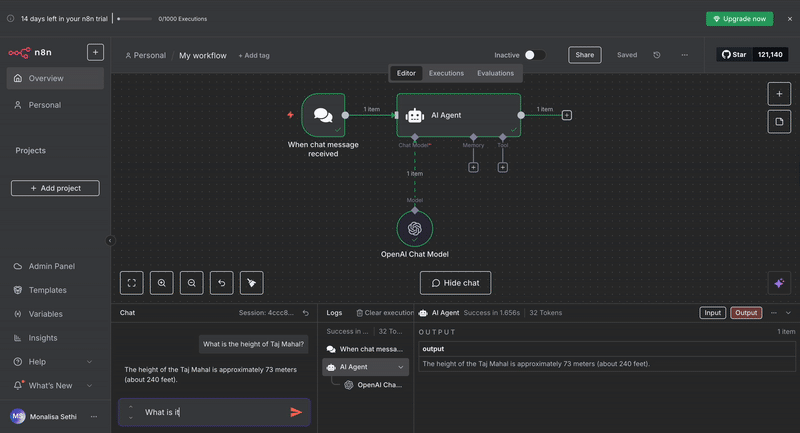Click the fit to view icon
This screenshot has height=433, width=800.
click(132, 283)
